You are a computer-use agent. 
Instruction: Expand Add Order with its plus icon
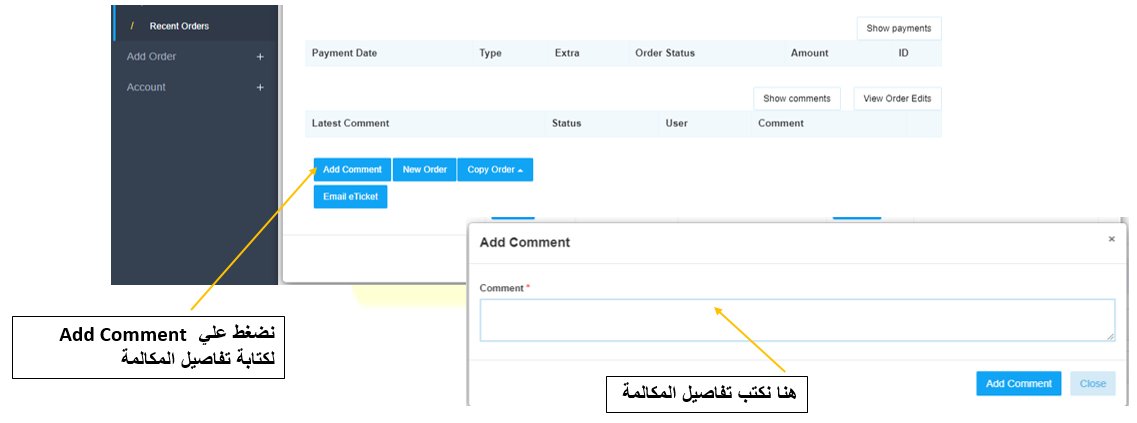(260, 57)
